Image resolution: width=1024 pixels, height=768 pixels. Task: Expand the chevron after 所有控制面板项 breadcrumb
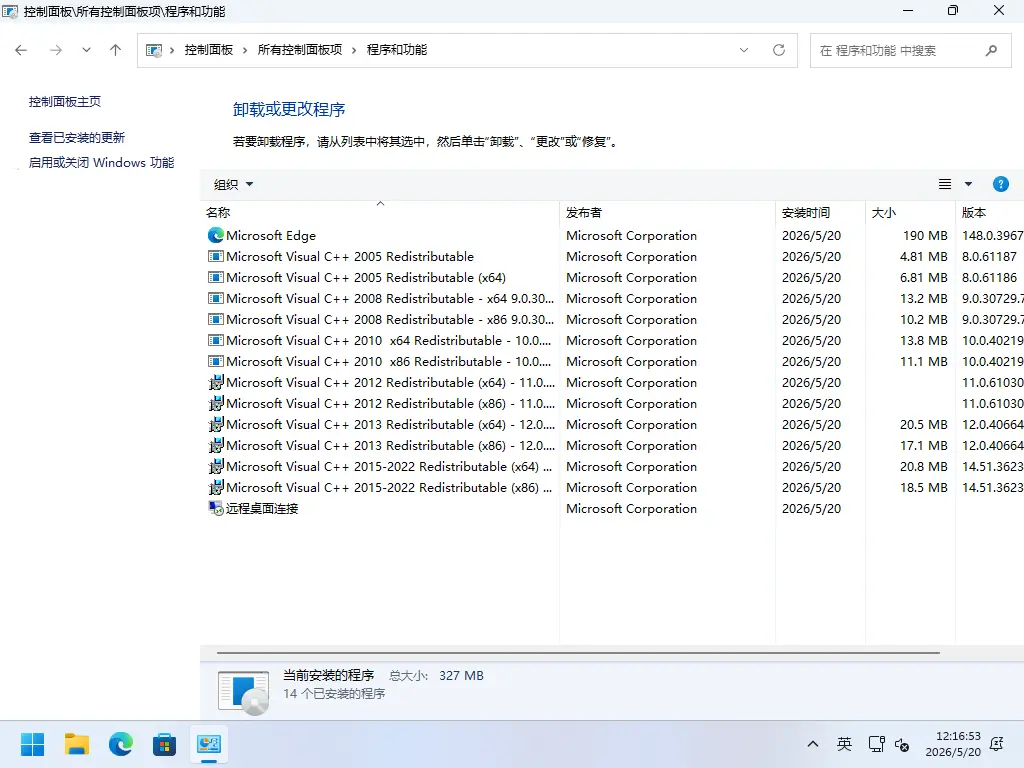tap(354, 50)
